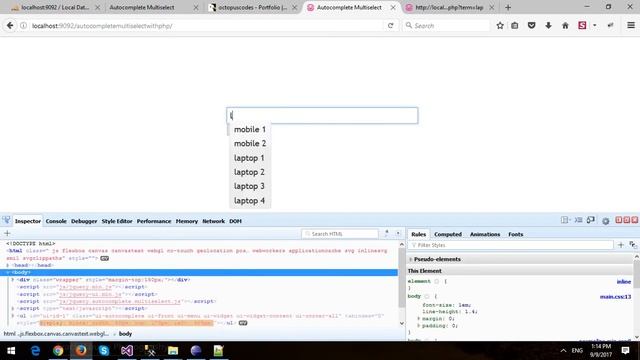Open the Network tab

coord(213,221)
